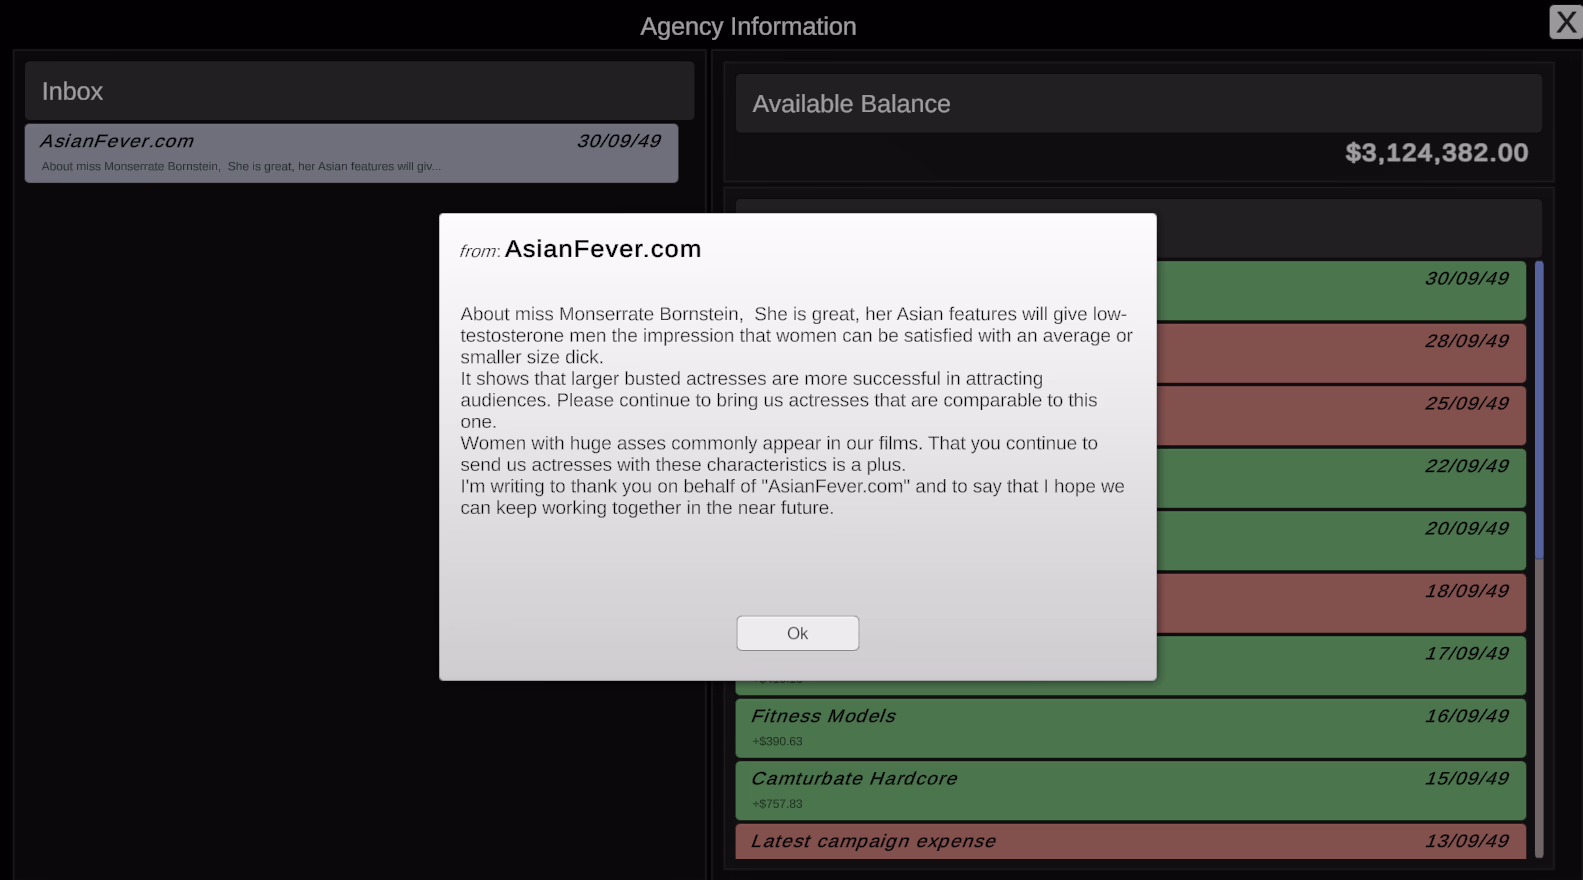Click the Inbox panel header

pos(359,91)
